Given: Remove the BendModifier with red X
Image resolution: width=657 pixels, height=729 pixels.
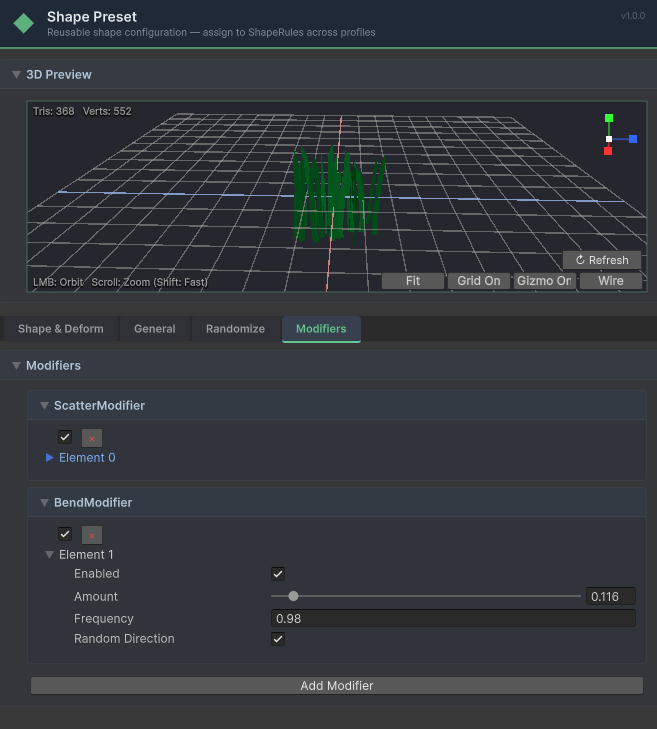Looking at the screenshot, I should [92, 535].
